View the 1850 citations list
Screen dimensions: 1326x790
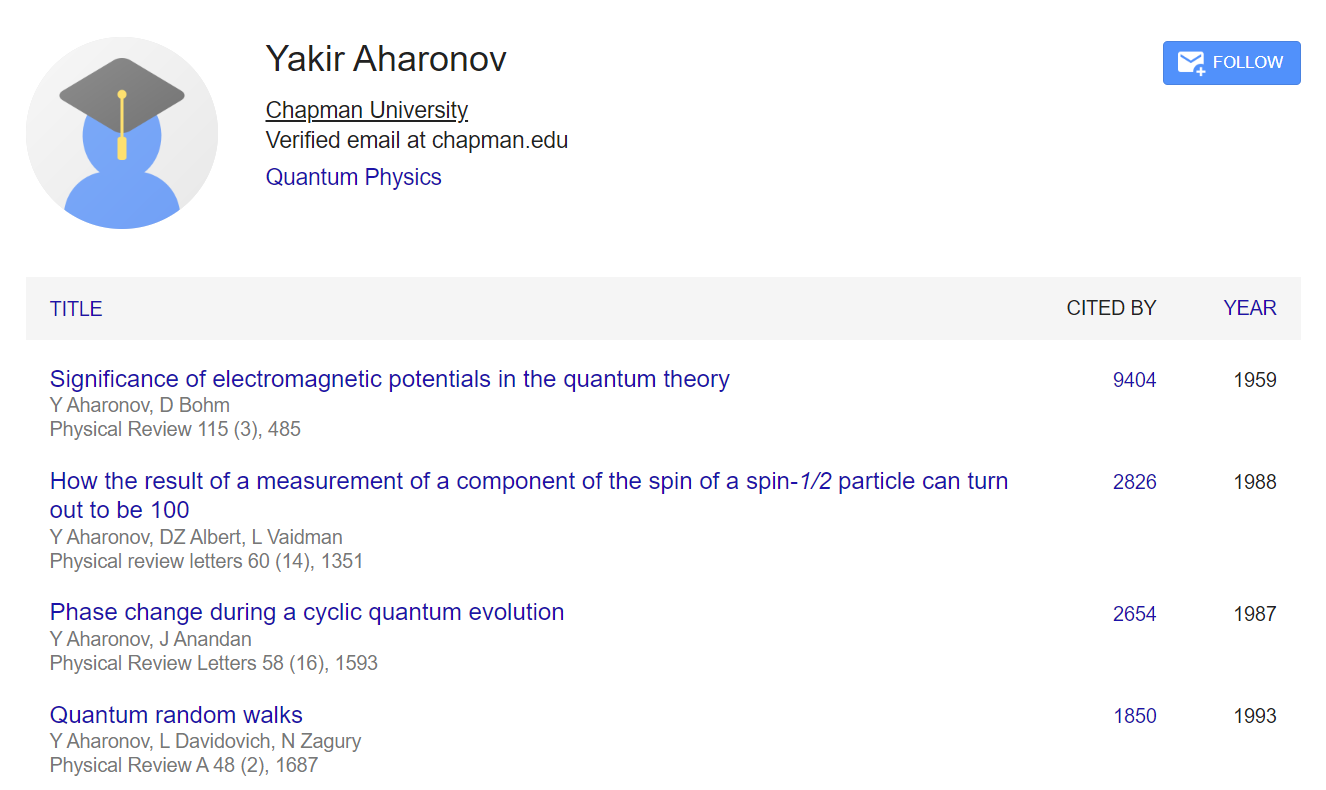click(x=1134, y=716)
